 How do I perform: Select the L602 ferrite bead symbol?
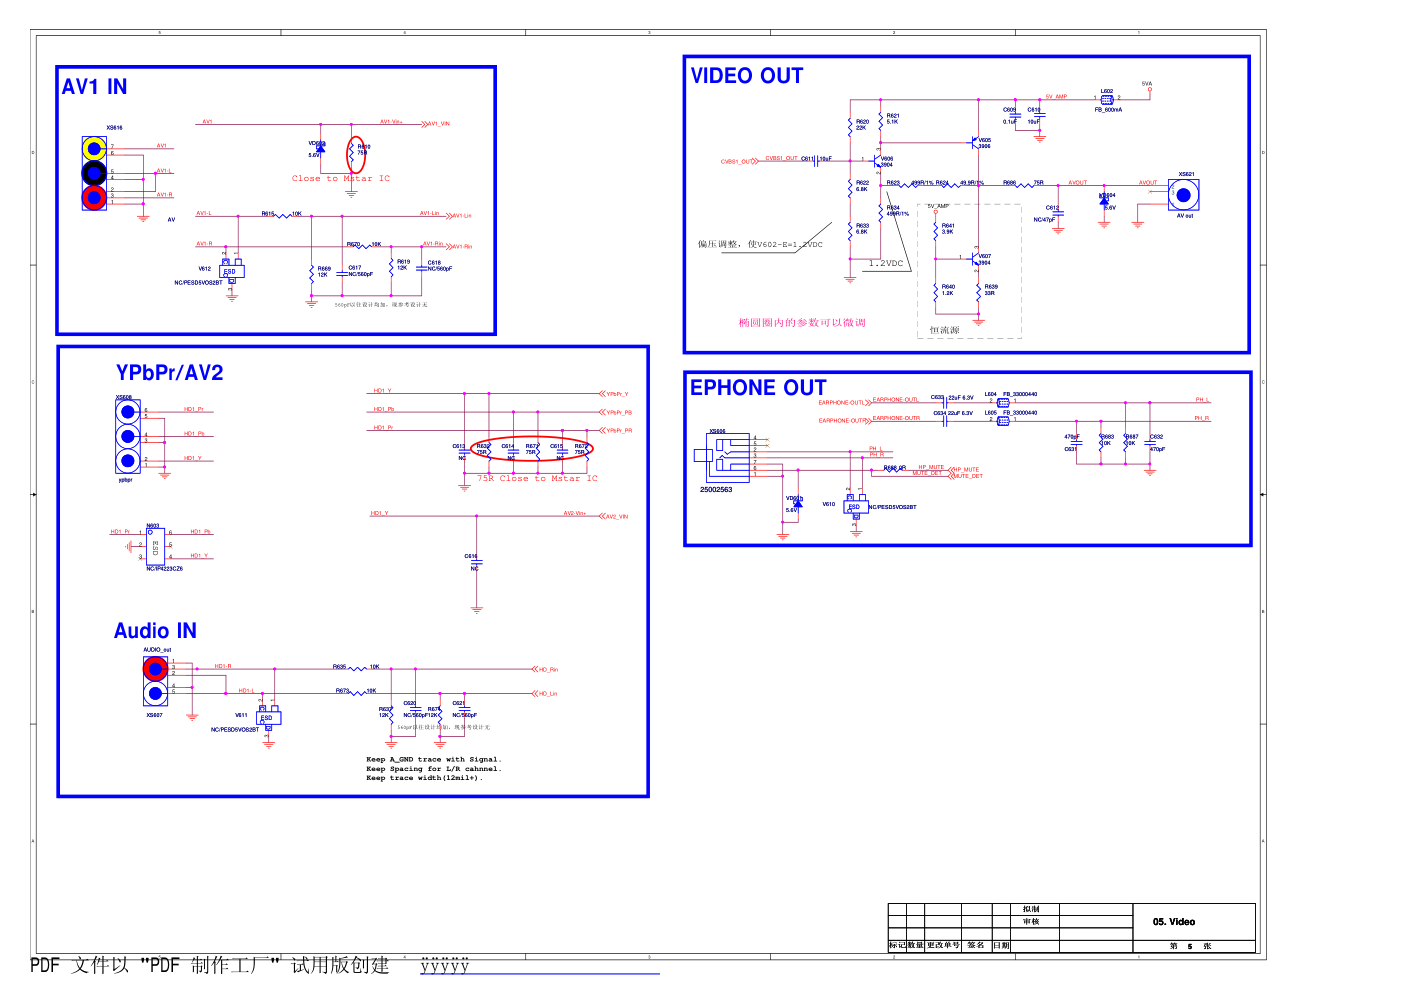click(x=1107, y=100)
